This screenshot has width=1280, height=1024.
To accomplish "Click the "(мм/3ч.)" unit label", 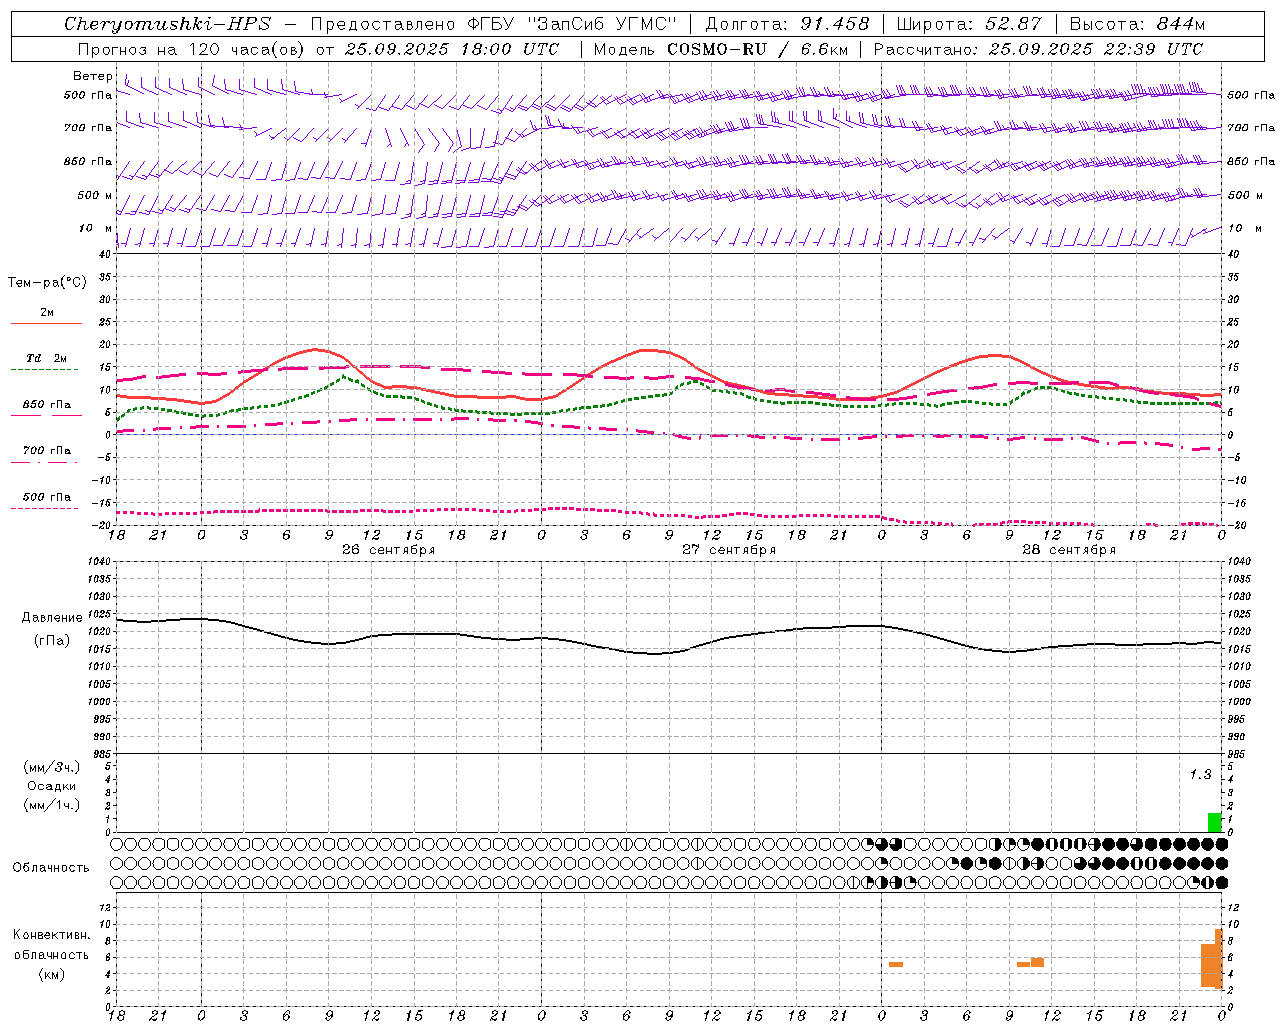I will click(52, 767).
